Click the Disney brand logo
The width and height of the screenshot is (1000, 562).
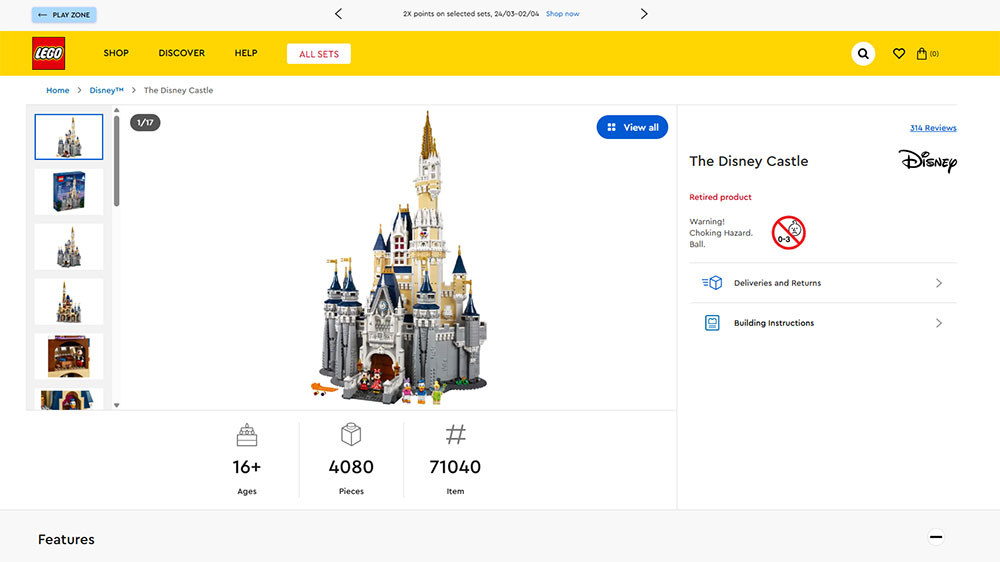tap(928, 161)
